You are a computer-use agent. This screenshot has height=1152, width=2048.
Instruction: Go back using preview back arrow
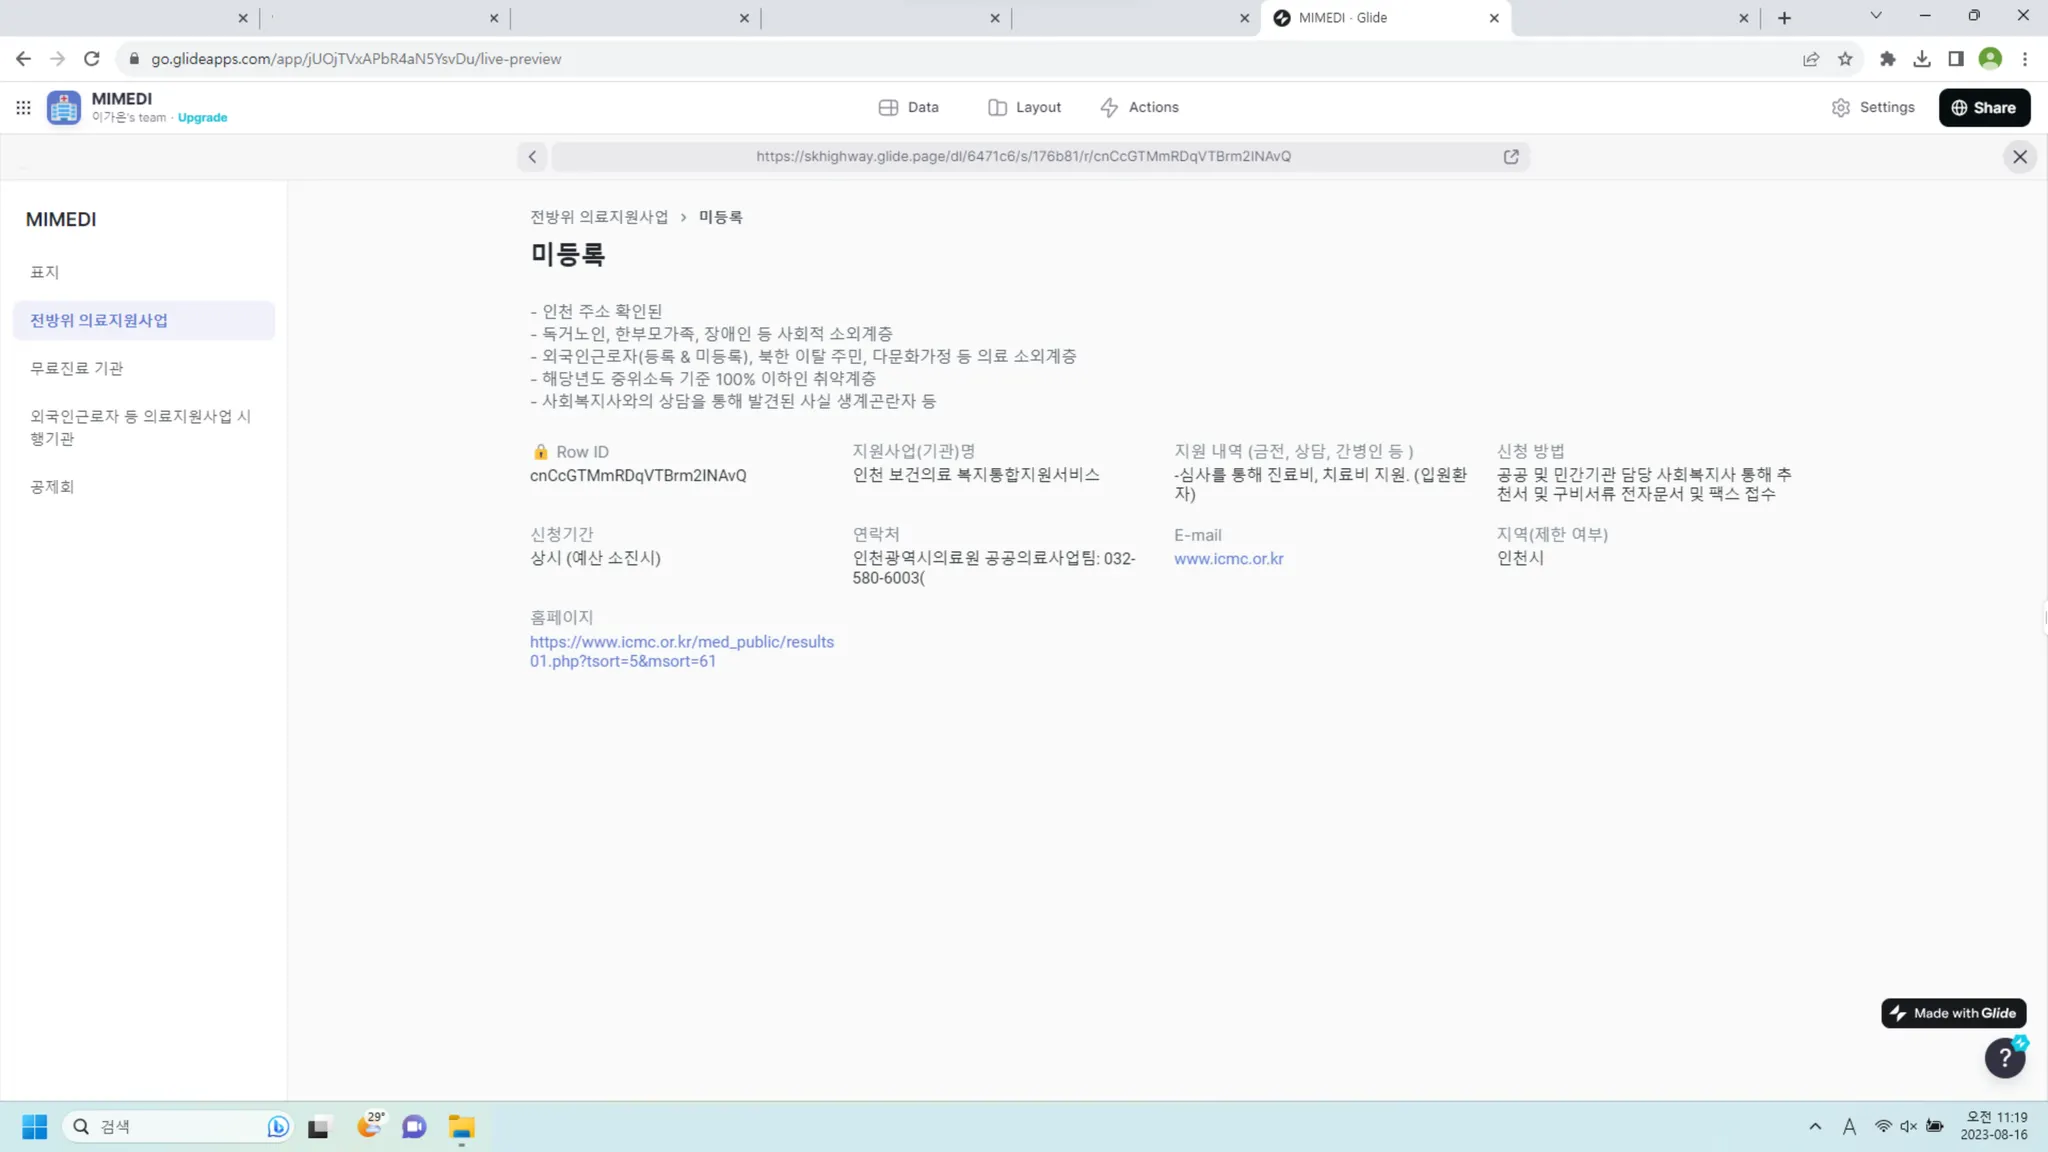click(532, 157)
